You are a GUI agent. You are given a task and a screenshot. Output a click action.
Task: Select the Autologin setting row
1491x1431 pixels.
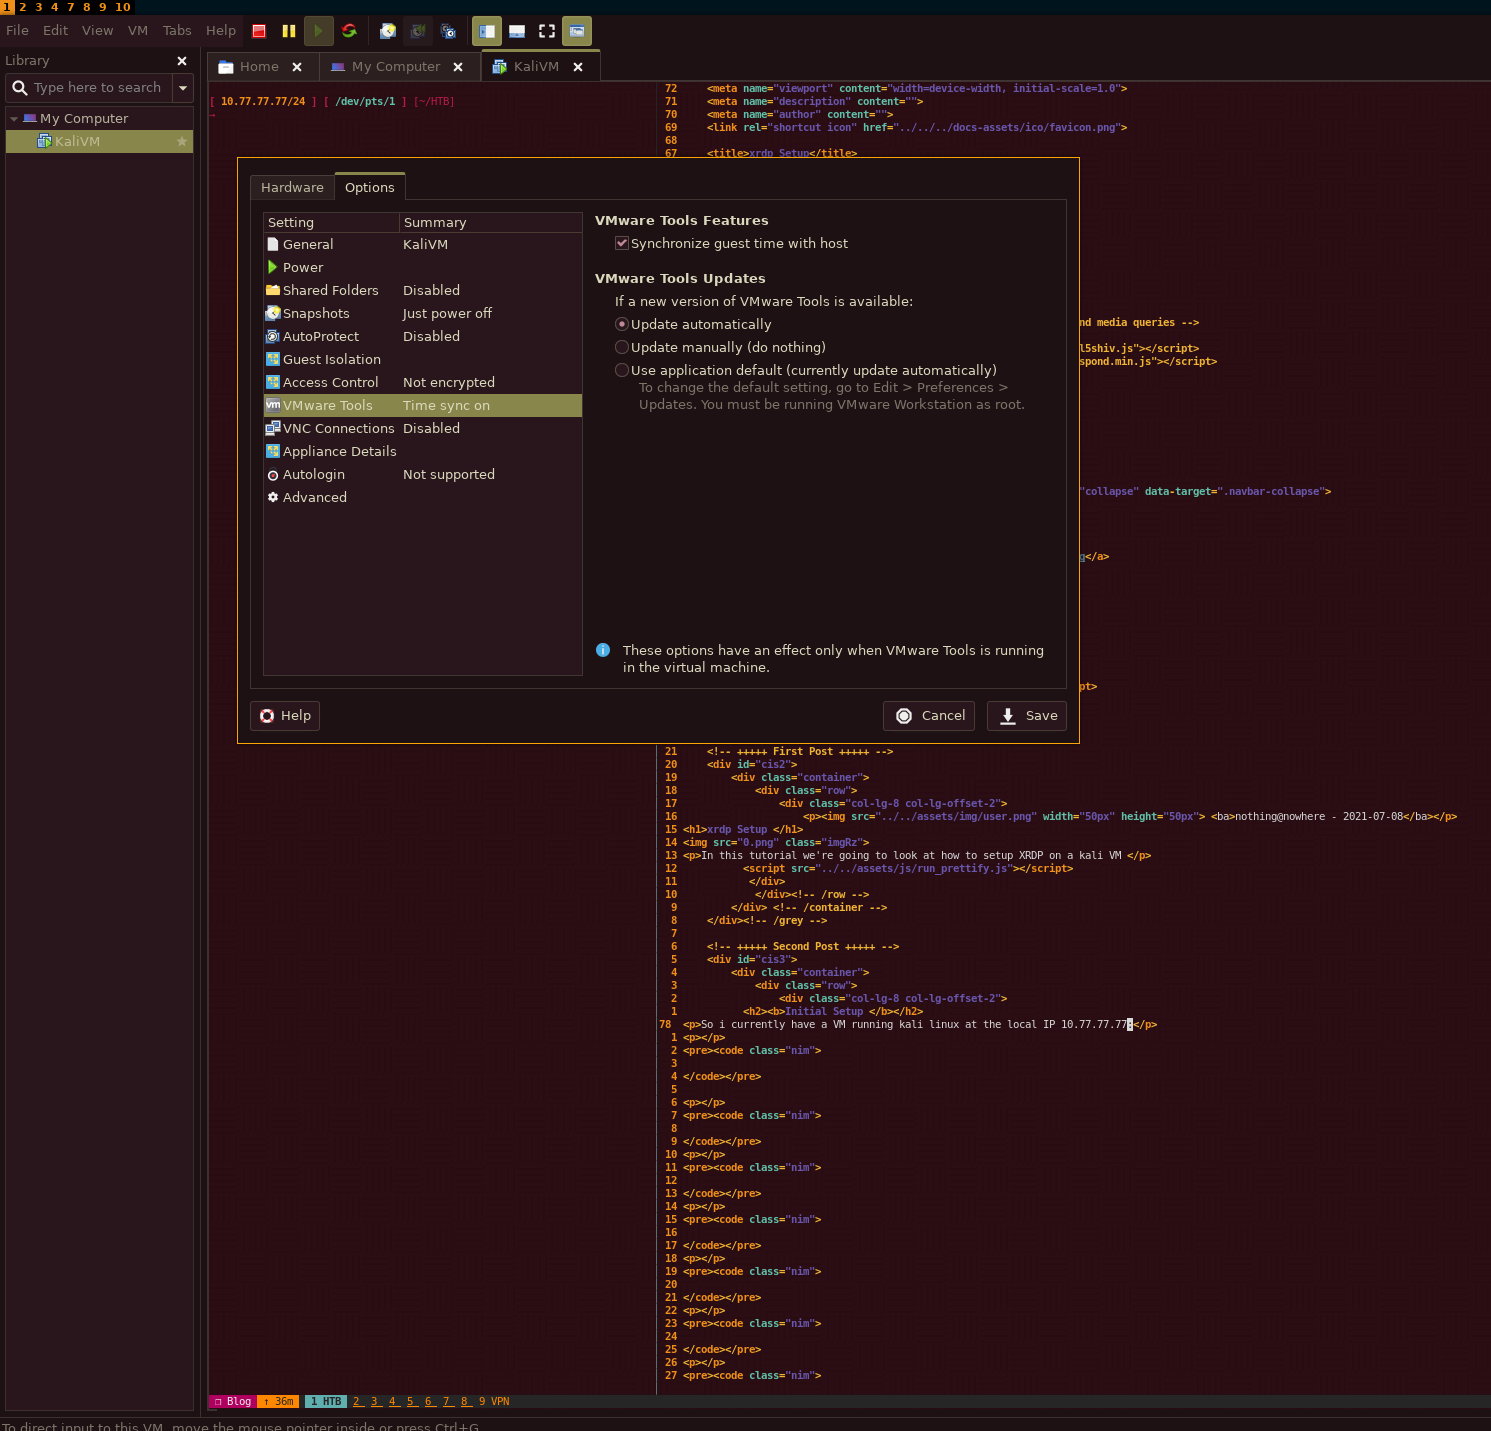[422, 474]
